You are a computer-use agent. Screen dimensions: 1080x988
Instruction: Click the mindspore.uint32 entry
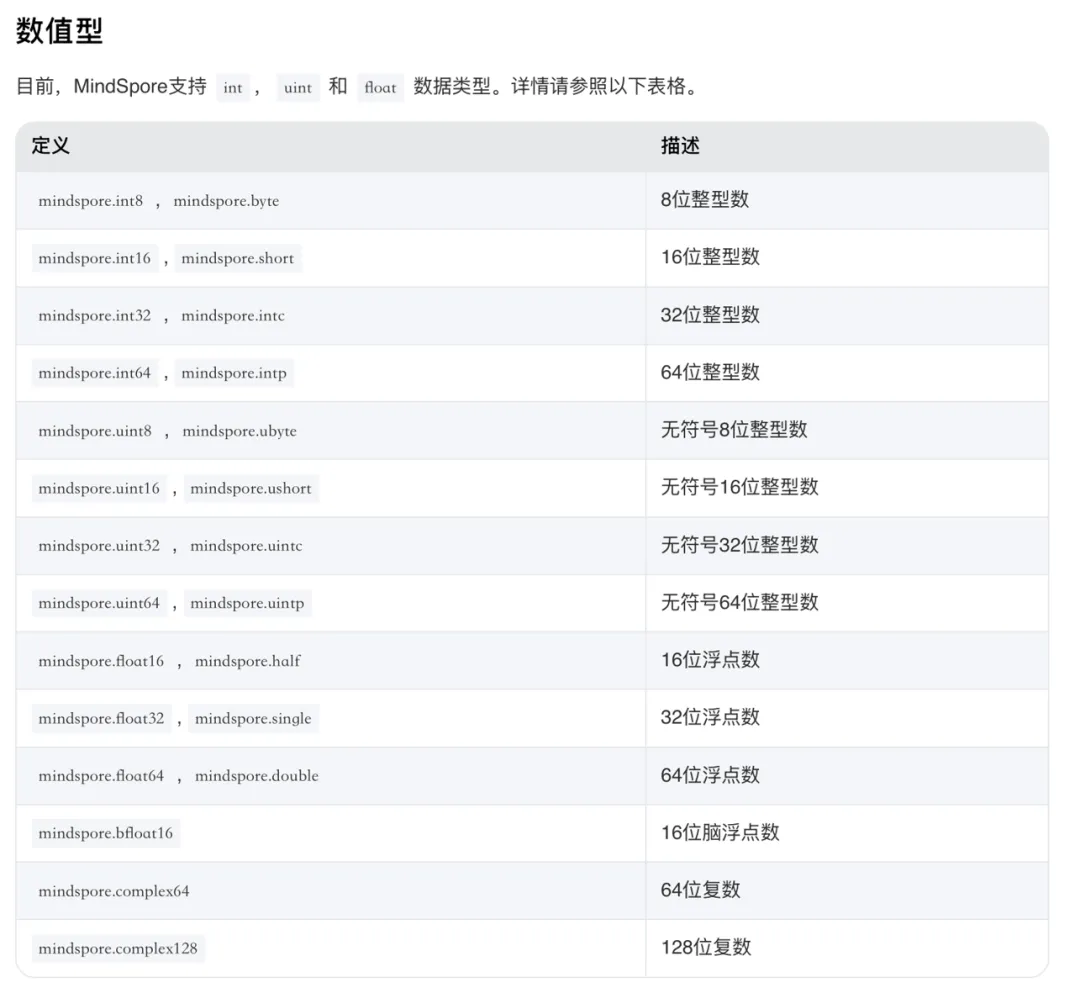99,546
